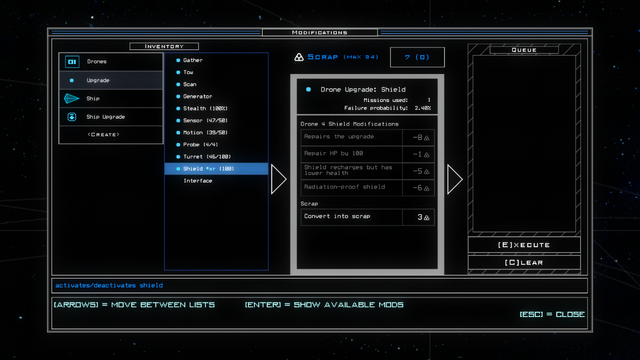Click the blue dot next to Generator
Viewport: 640px width, 360px height.
click(x=178, y=97)
